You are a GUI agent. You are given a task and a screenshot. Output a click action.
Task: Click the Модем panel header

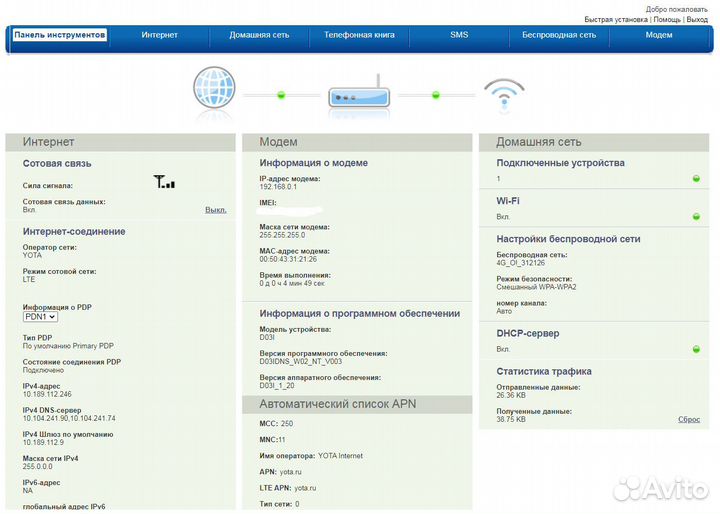point(357,142)
